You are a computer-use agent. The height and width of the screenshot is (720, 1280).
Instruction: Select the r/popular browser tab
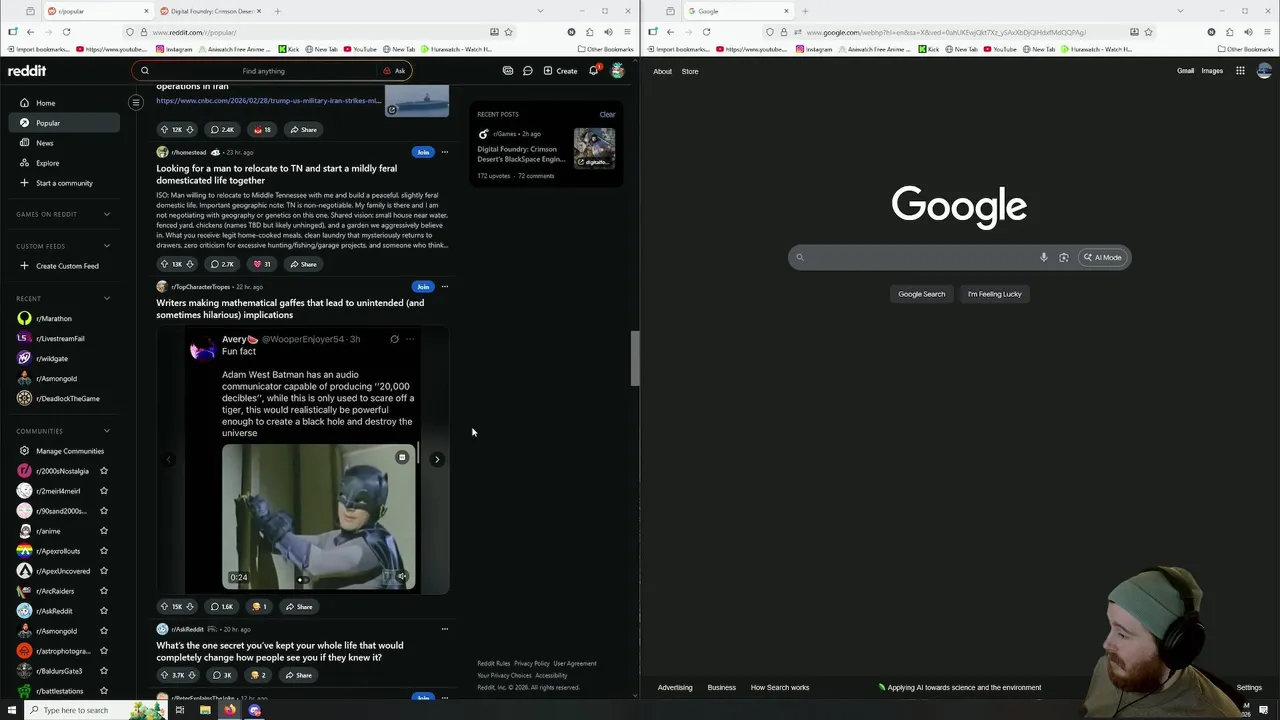click(98, 11)
